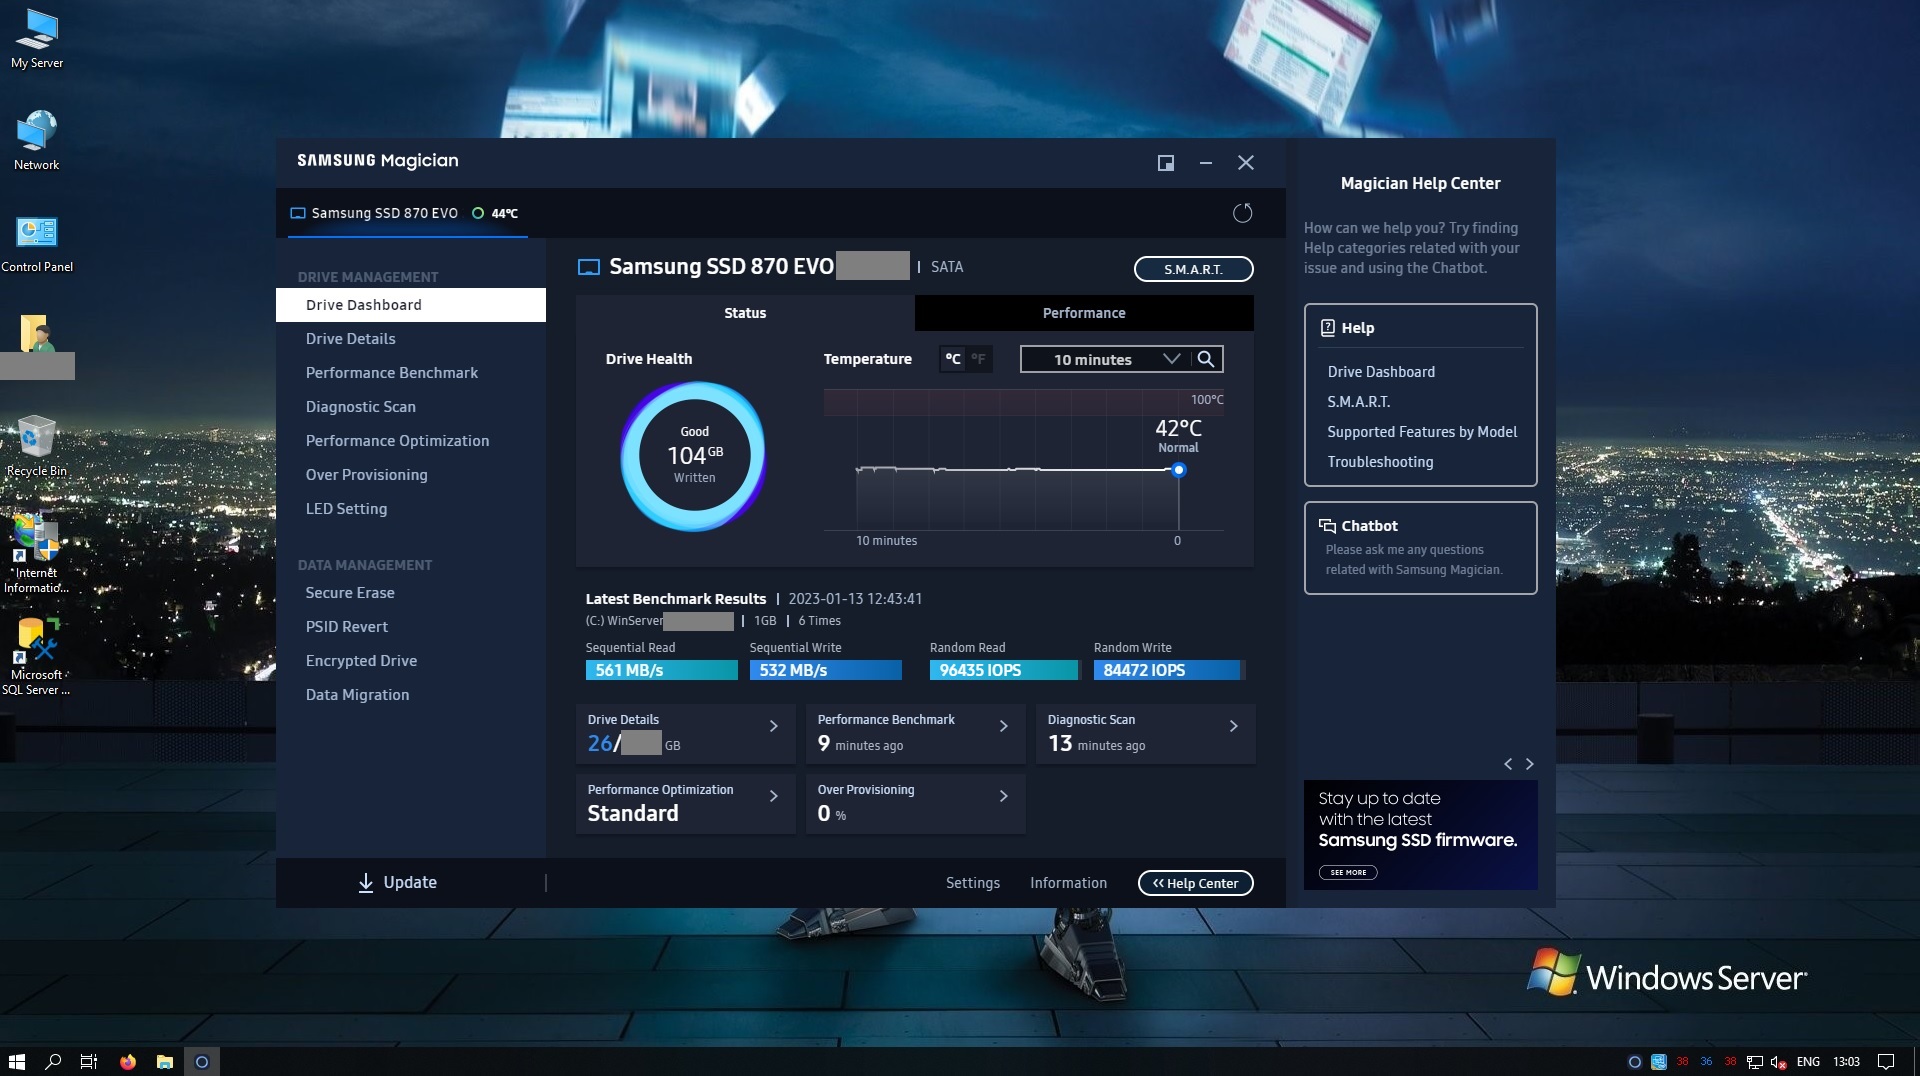Image resolution: width=1920 pixels, height=1076 pixels.
Task: Open Performance Benchmark in sidebar
Action: click(411, 373)
